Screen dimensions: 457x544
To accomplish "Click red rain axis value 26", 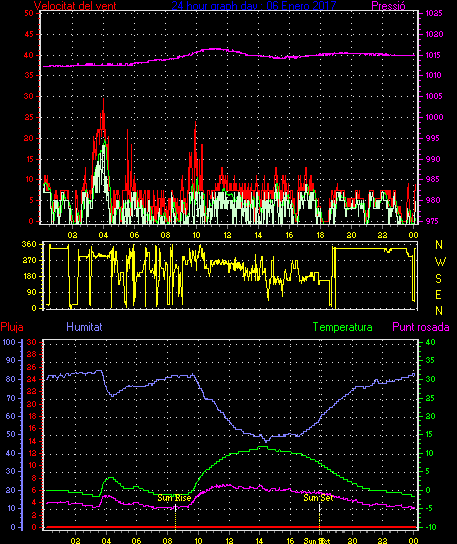I will pos(32,367).
